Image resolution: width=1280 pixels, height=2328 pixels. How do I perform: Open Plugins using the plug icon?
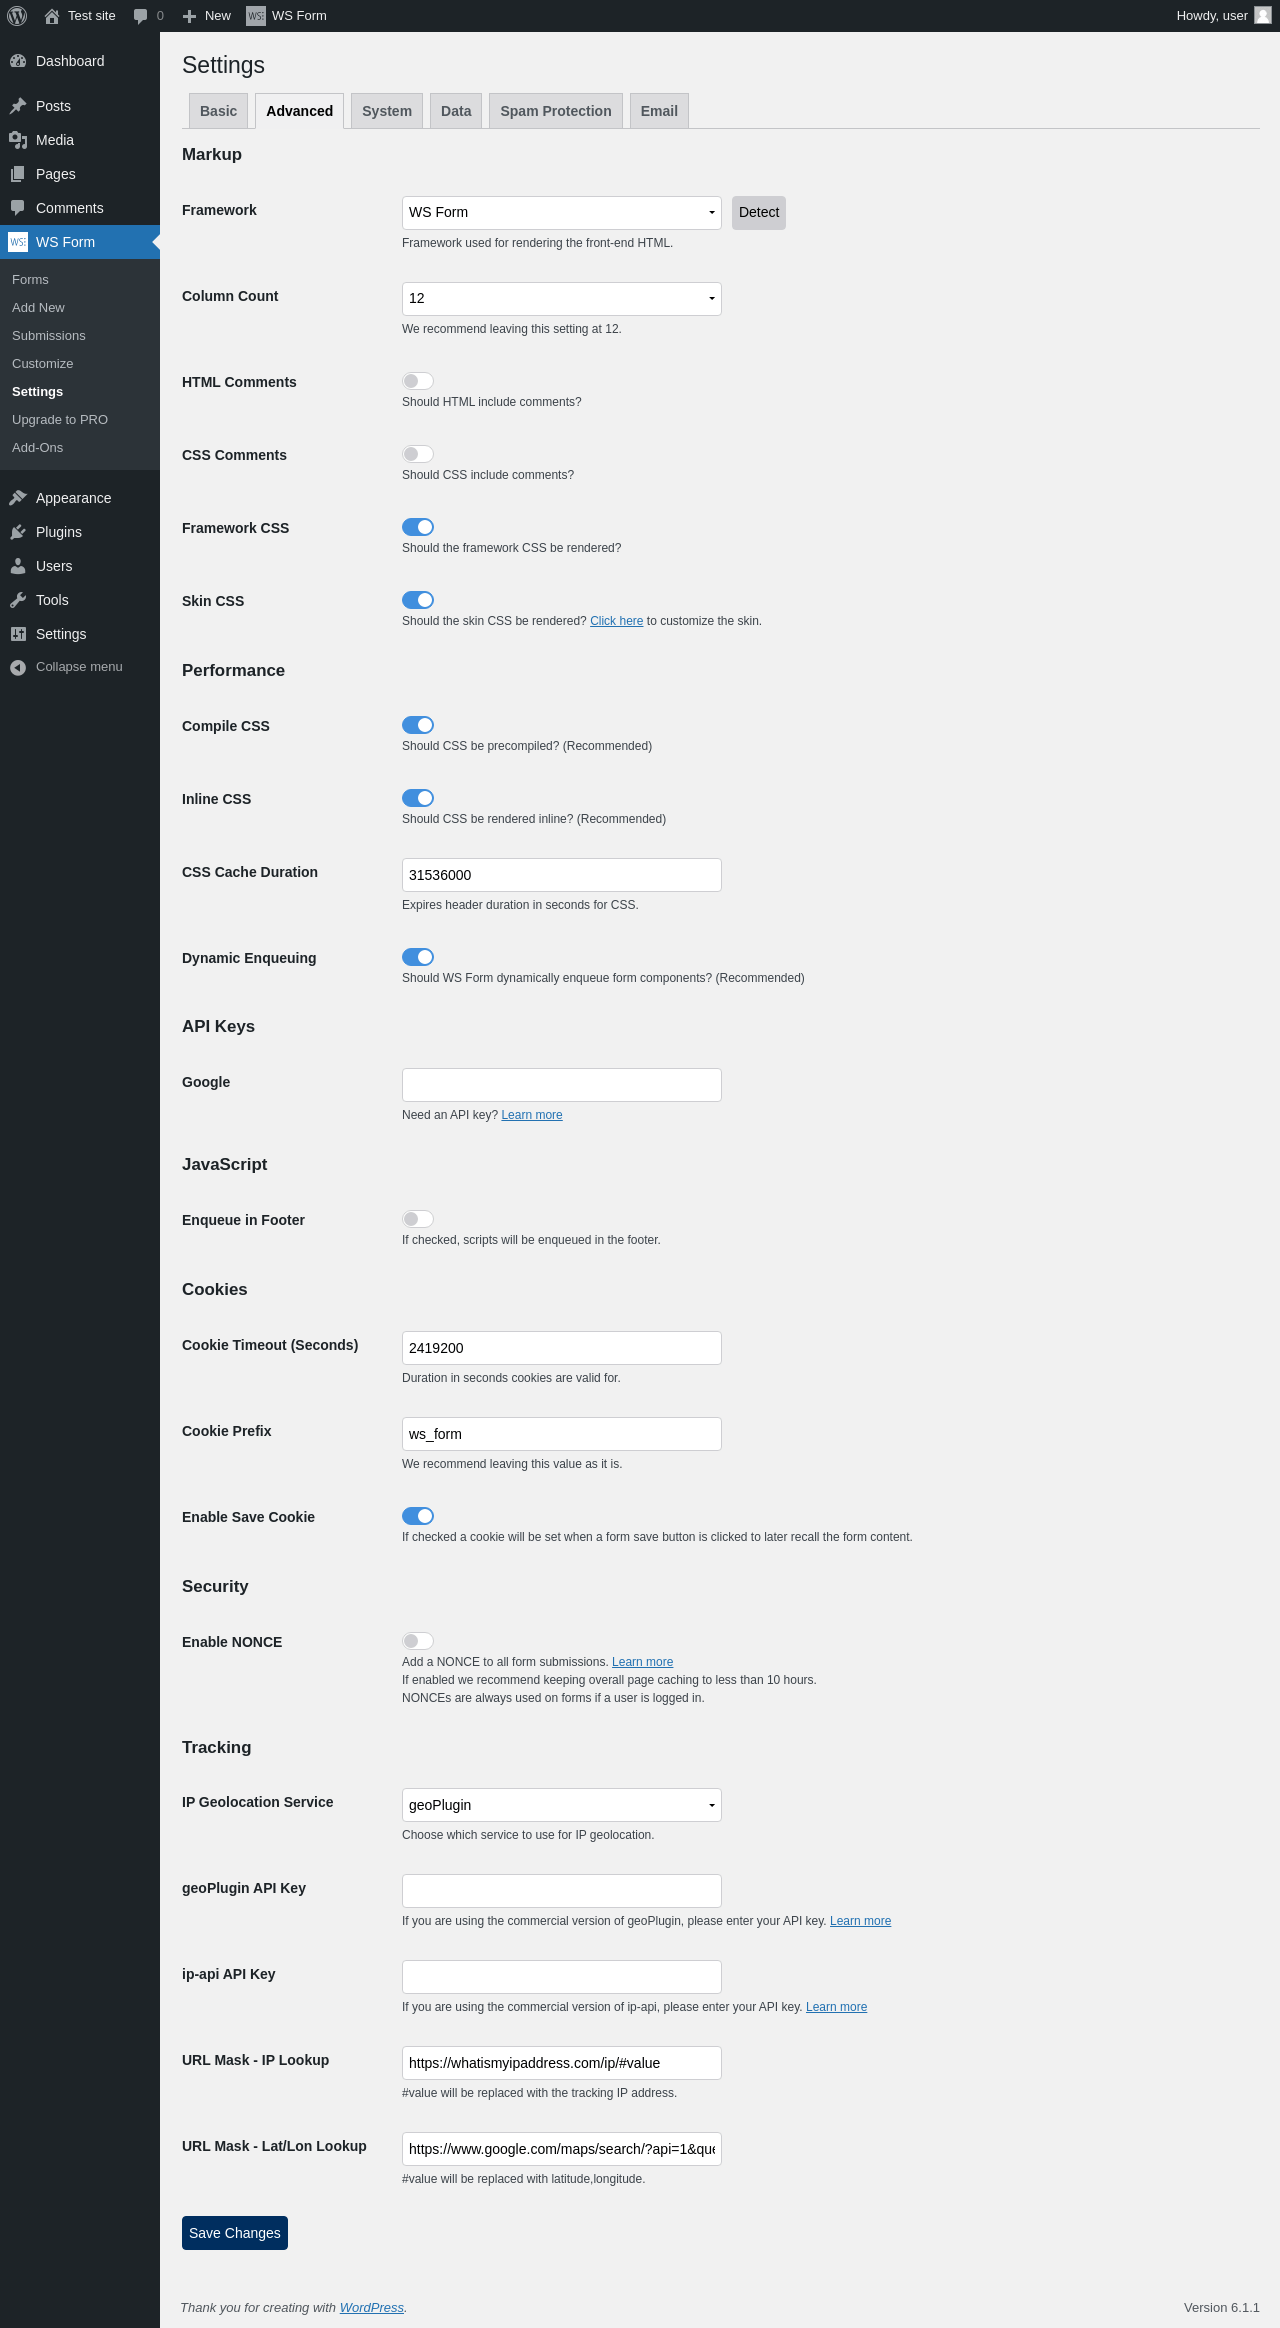(18, 532)
